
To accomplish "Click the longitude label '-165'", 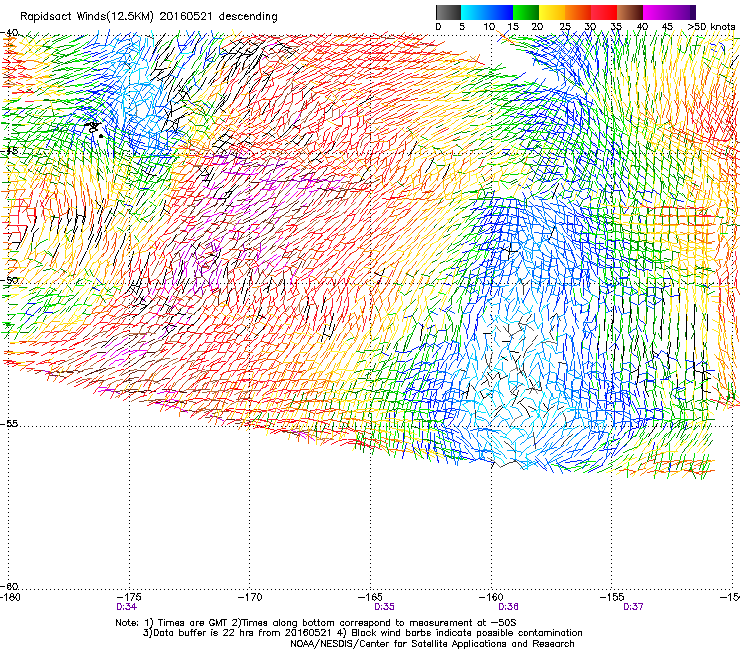I will 370,597.
